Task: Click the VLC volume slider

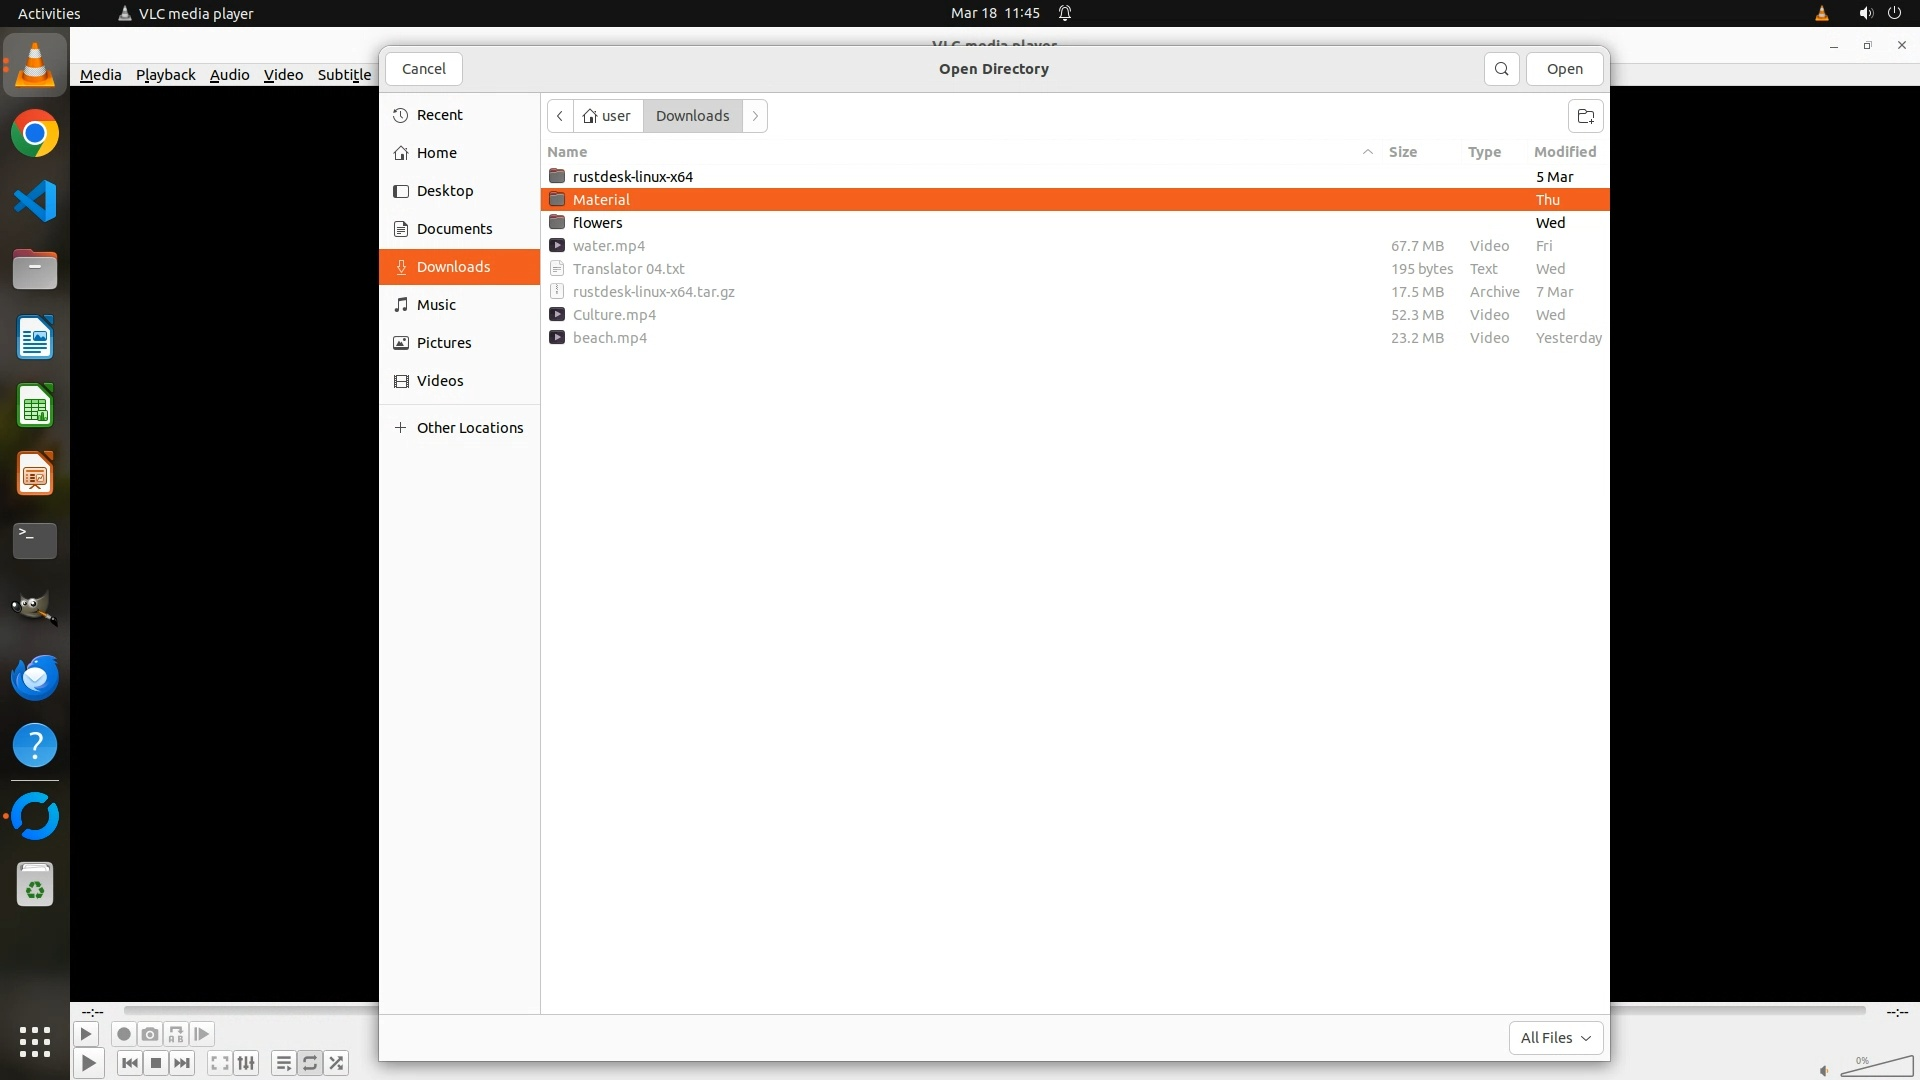Action: pyautogui.click(x=1876, y=1067)
